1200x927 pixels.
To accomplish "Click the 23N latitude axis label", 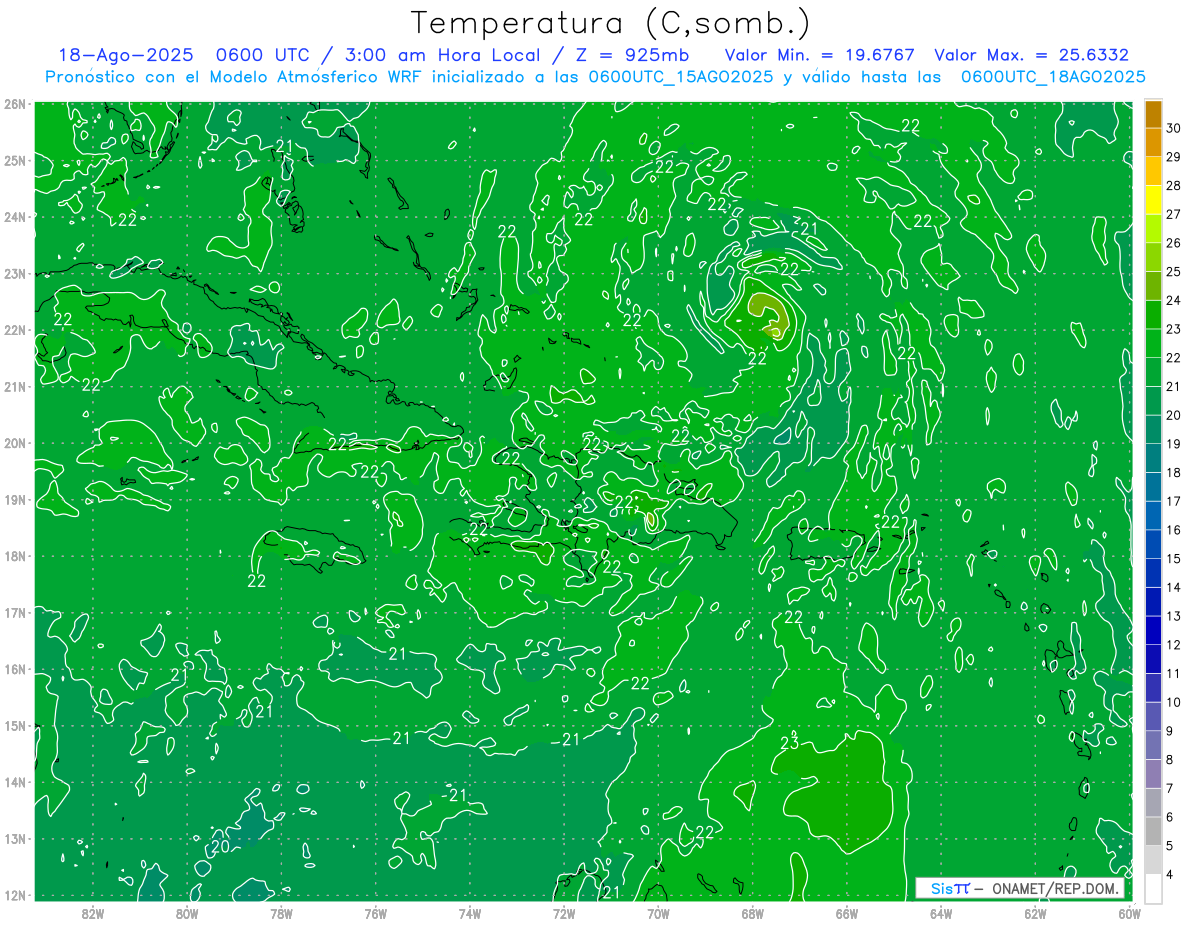I will [x=15, y=273].
